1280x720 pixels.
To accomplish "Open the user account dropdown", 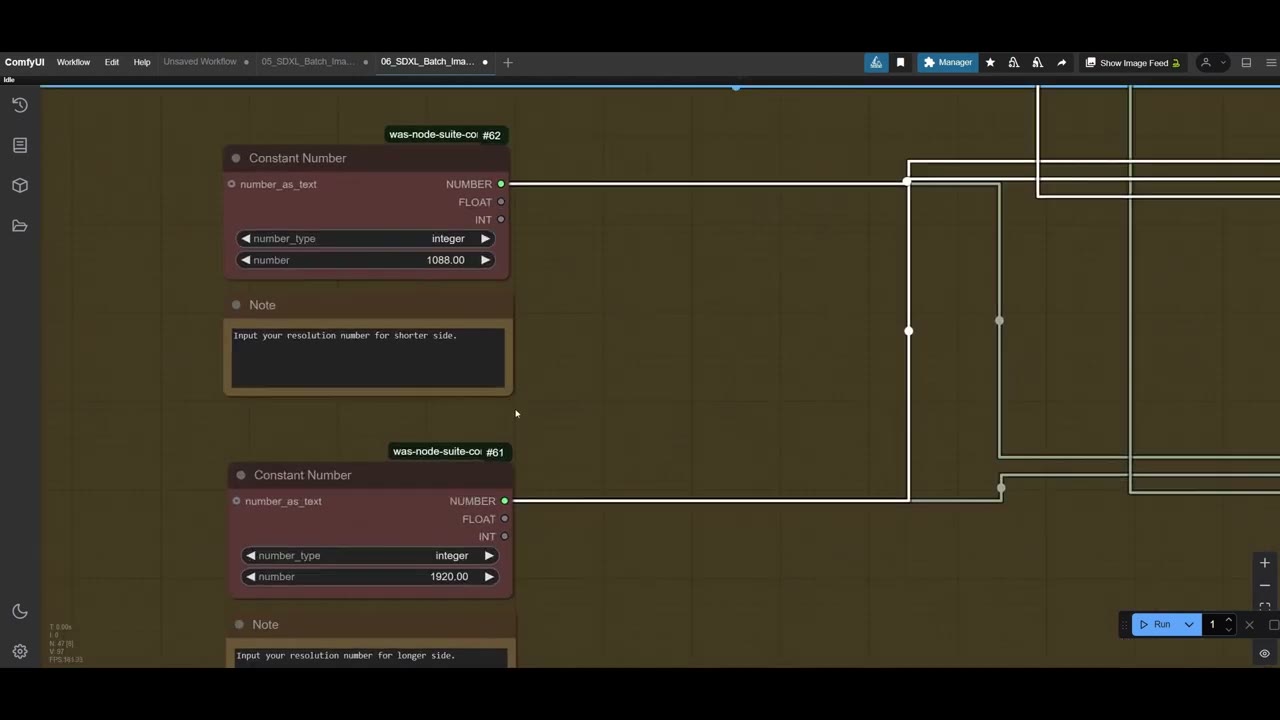I will (1212, 62).
